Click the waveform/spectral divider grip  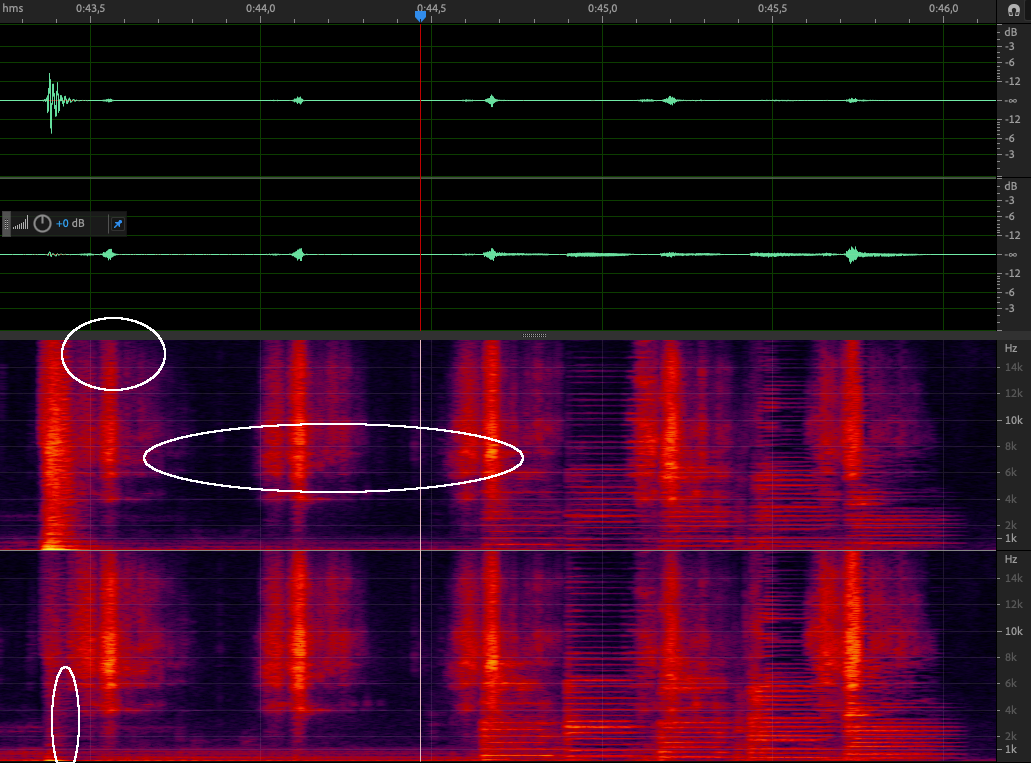click(534, 335)
